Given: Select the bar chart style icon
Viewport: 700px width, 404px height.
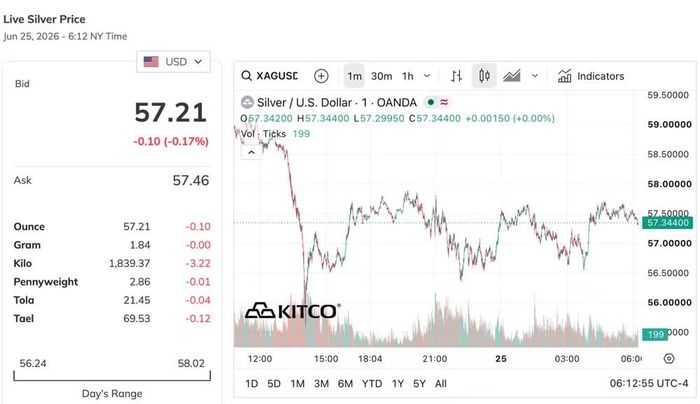Looking at the screenshot, I should click(456, 76).
